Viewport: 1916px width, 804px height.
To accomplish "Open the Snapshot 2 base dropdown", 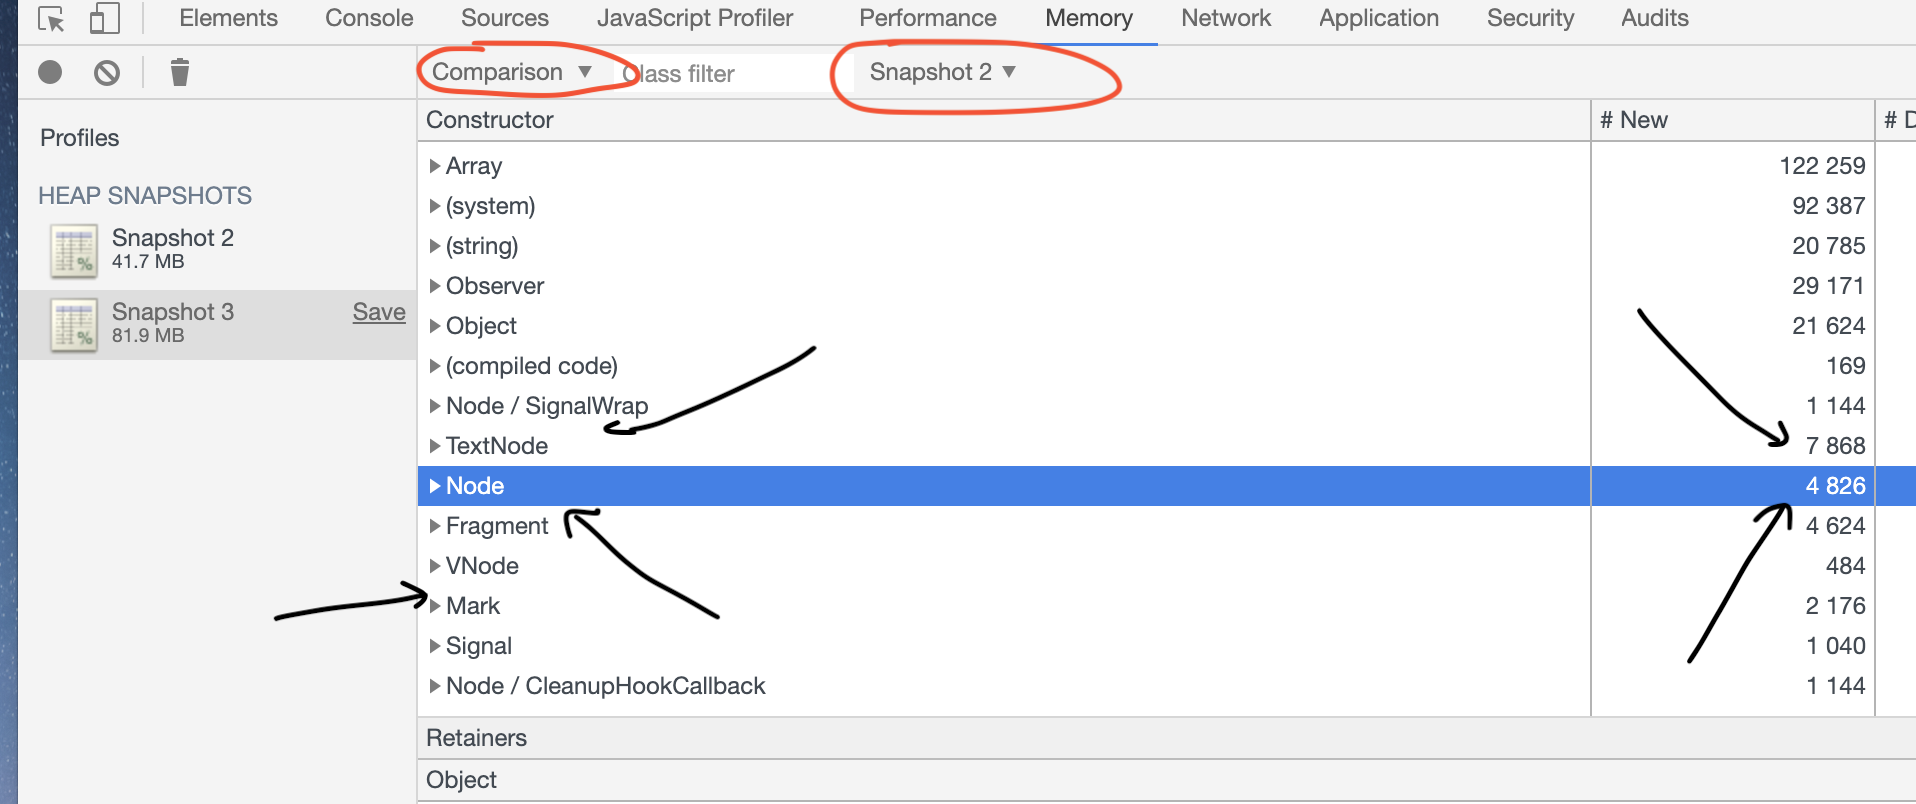I will pos(942,72).
